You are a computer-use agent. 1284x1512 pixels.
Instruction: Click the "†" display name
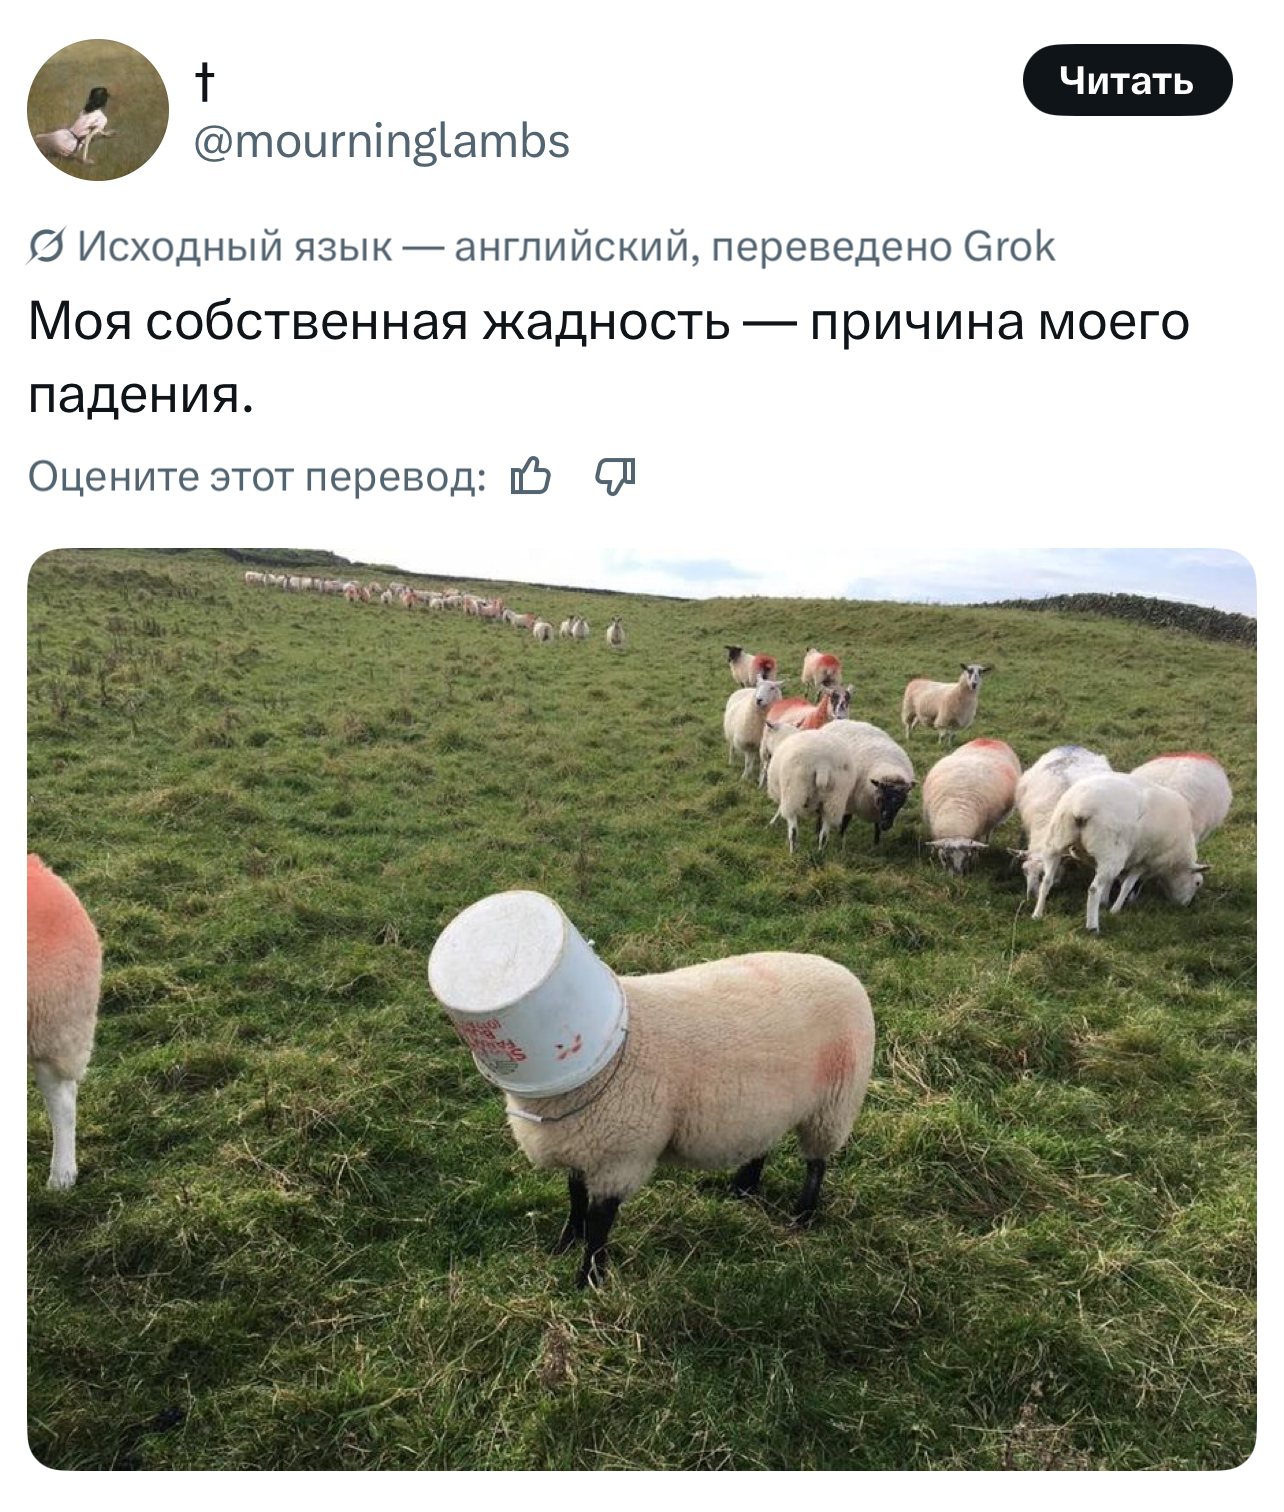[x=204, y=82]
